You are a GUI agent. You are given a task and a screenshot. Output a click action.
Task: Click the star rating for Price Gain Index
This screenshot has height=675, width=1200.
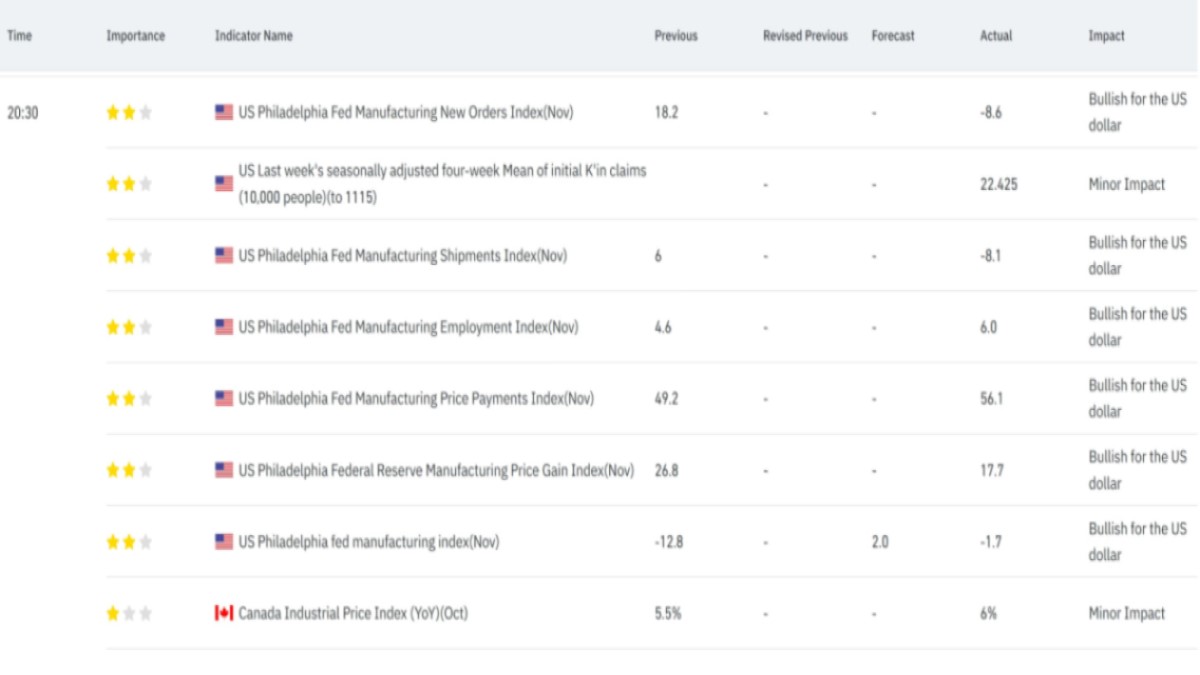pos(129,470)
